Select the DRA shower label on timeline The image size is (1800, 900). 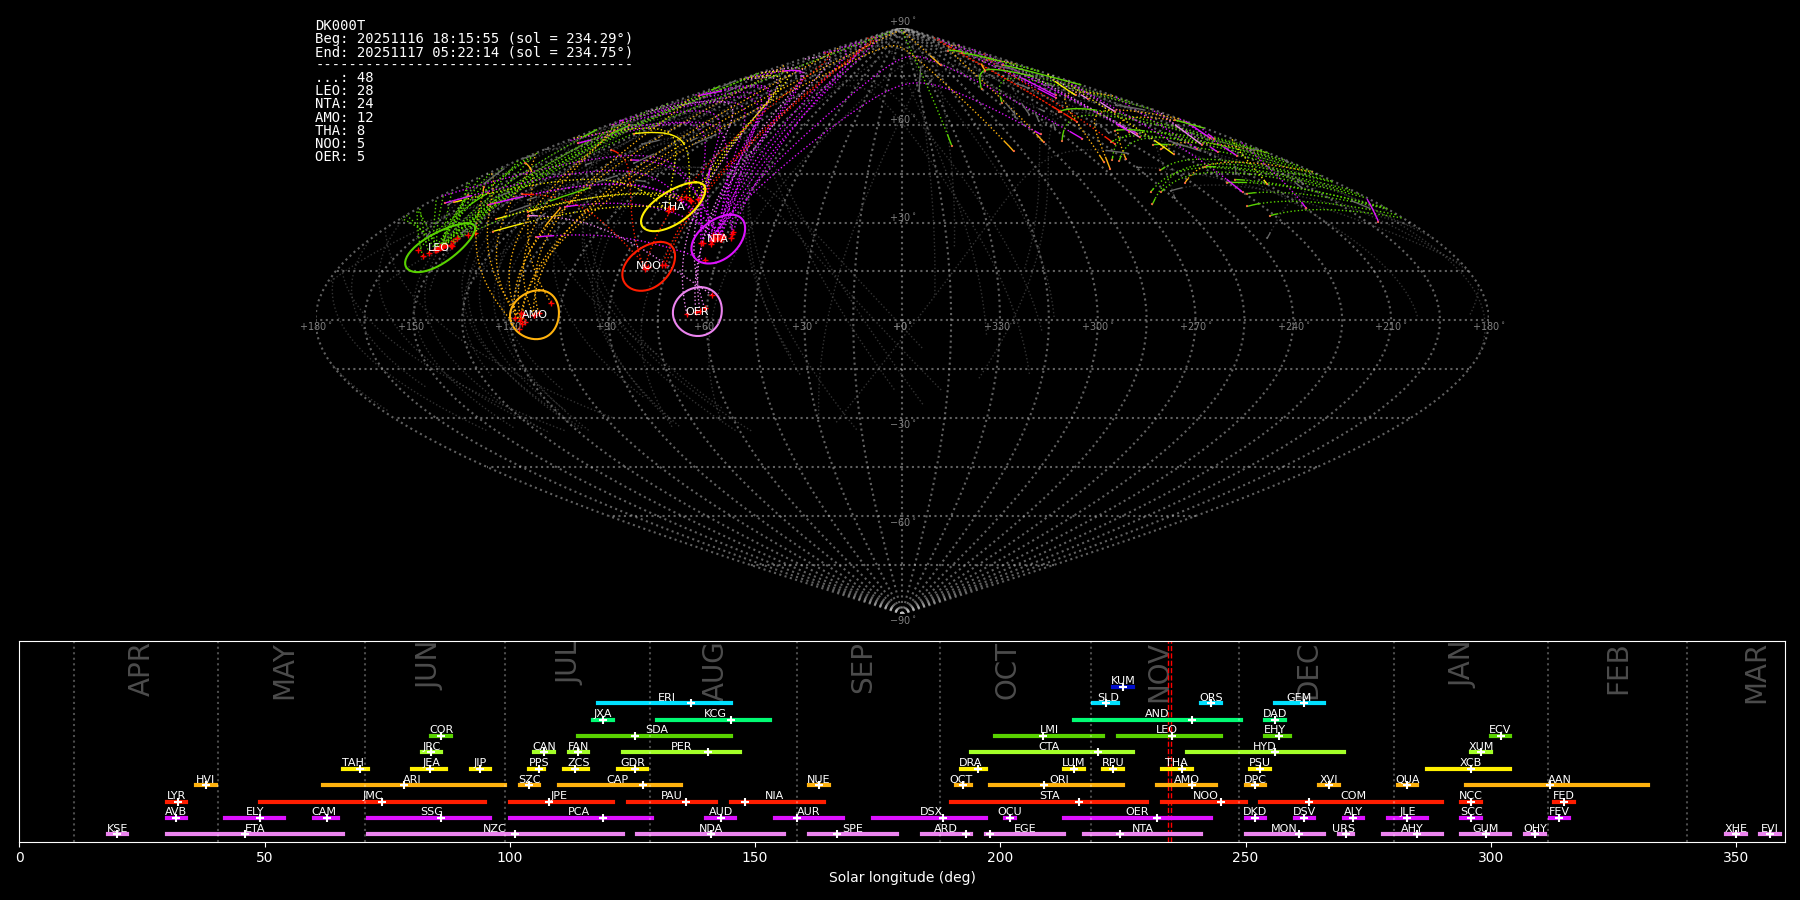970,763
